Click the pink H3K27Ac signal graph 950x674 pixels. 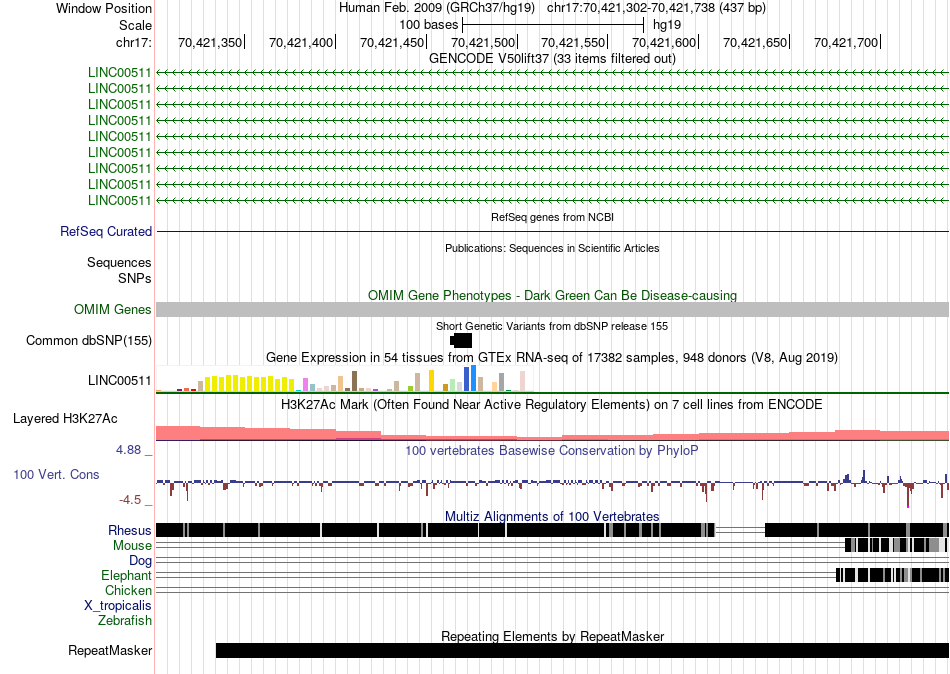click(x=553, y=433)
